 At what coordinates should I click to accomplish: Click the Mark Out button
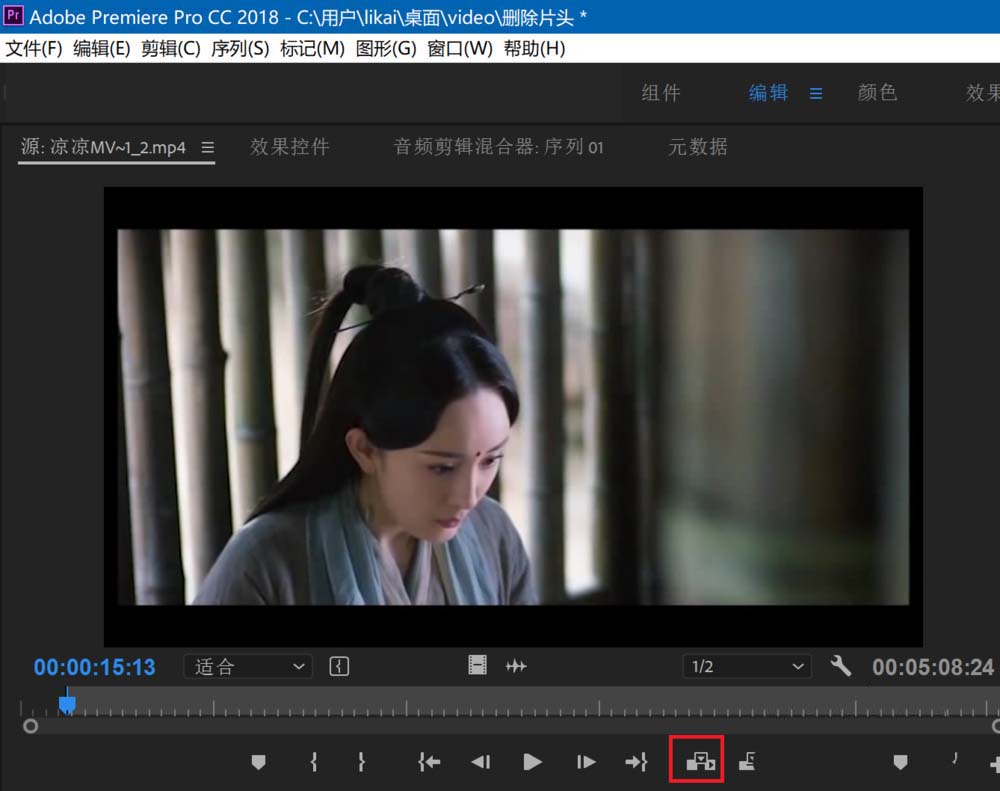tap(362, 762)
